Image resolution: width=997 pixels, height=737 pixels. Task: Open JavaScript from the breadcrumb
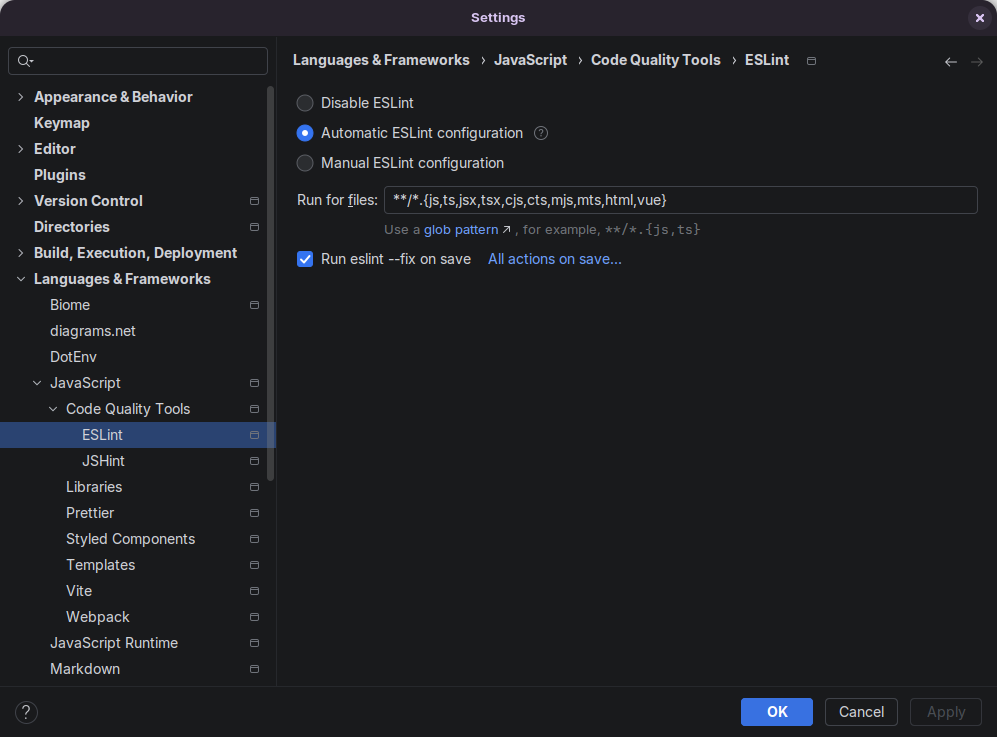click(530, 60)
